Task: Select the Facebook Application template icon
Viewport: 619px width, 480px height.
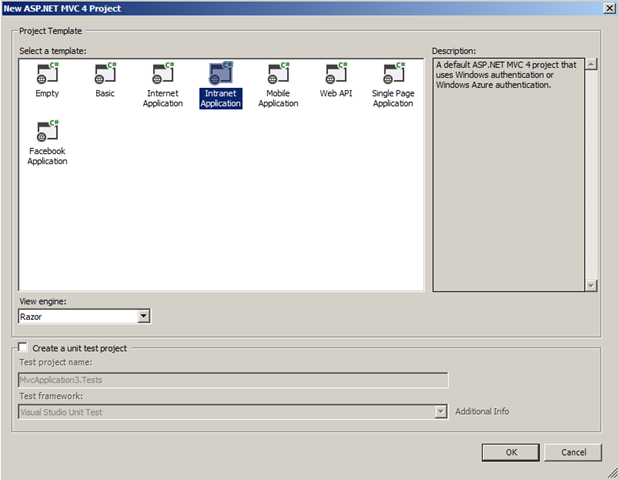Action: coord(47,131)
